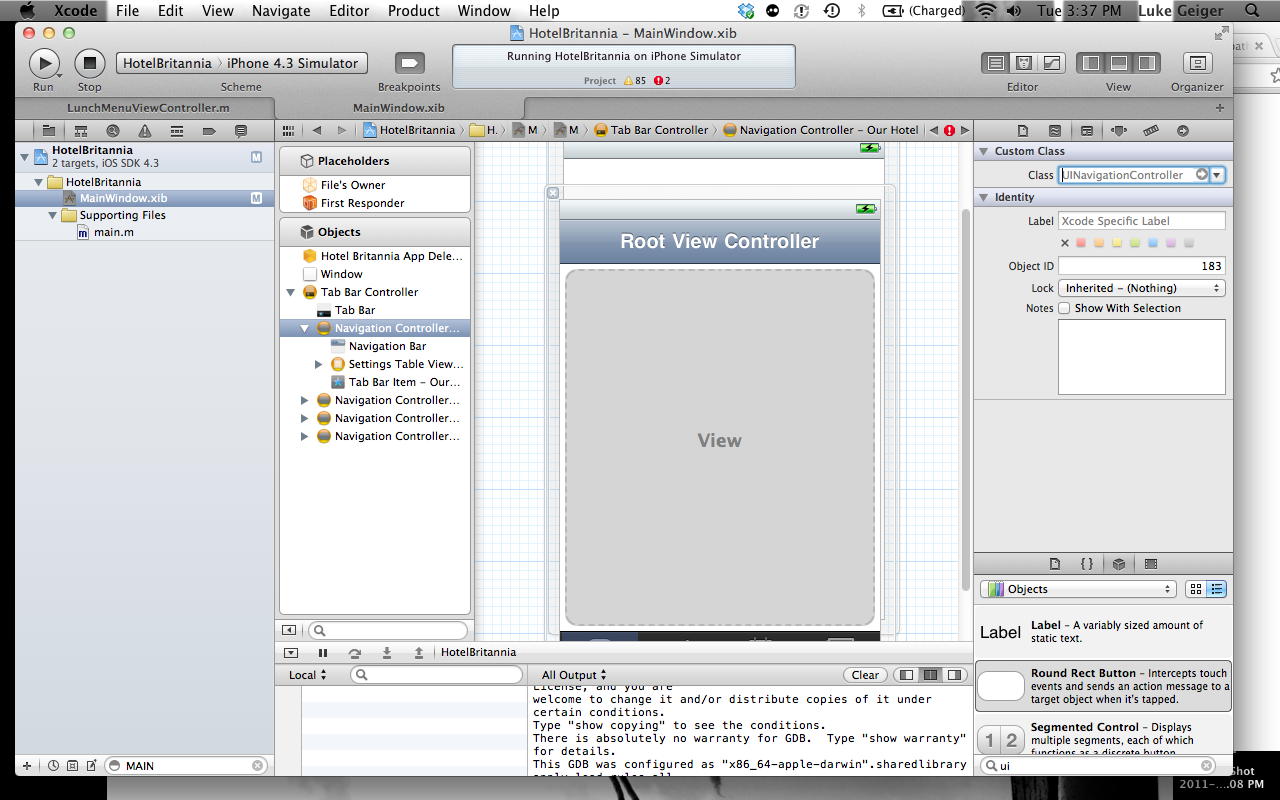Switch to MainWindow.xib tab
1280x800 pixels.
[399, 108]
